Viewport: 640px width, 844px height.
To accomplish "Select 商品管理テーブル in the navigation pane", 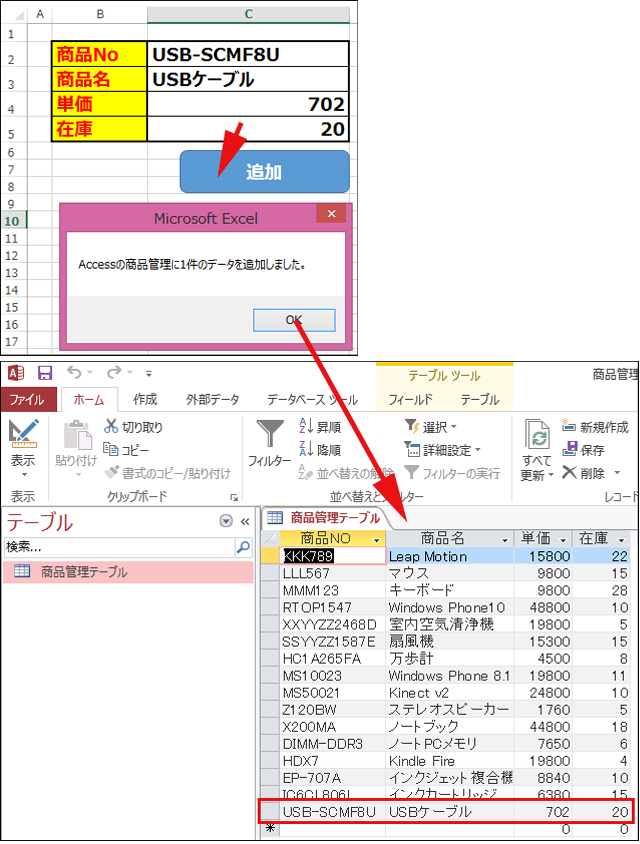I will (84, 572).
